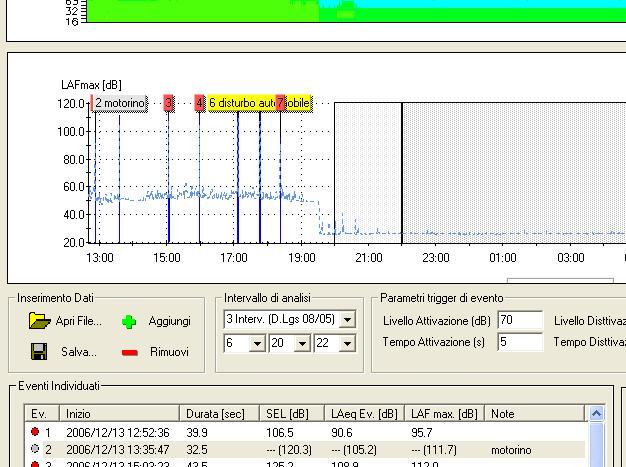Click the '--- (120.3)' SEL cell
Image resolution: width=626 pixels, height=467 pixels.
[x=289, y=450]
